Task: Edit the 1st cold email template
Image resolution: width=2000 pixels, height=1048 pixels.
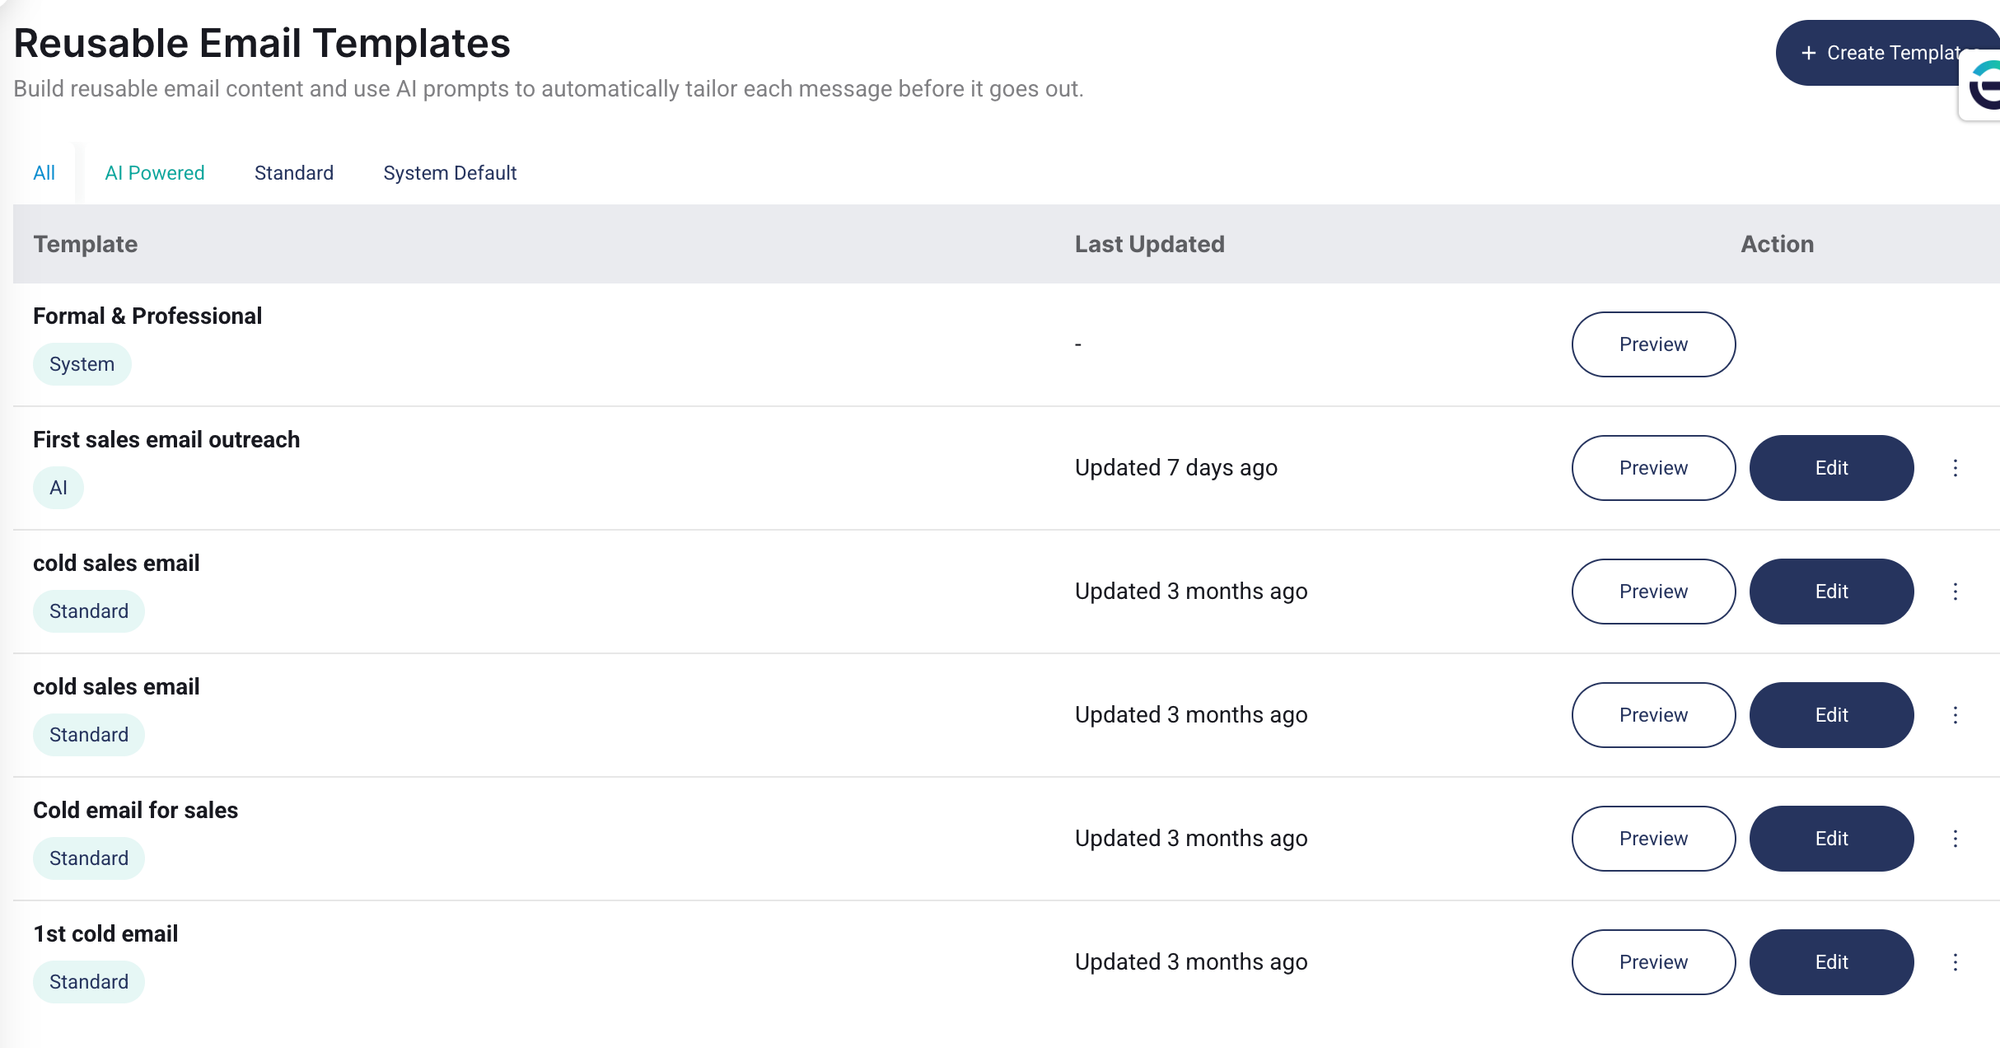Action: coord(1831,962)
